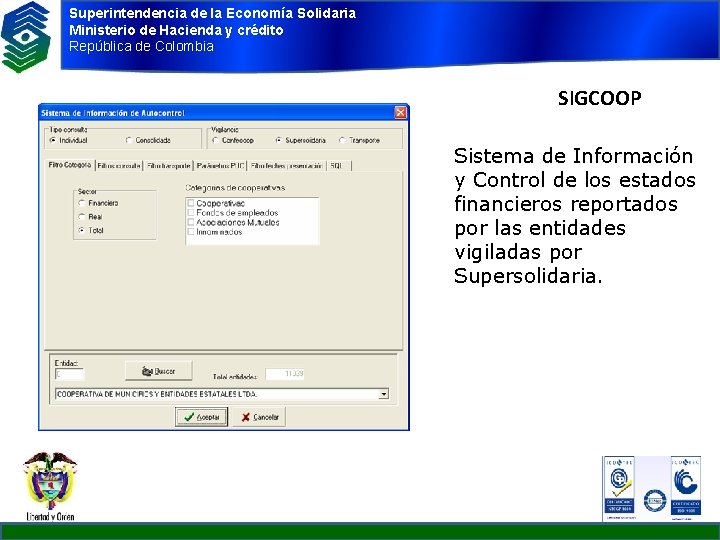The image size is (720, 540).
Task: Close the Sistema de Información dialog
Action: [x=400, y=112]
